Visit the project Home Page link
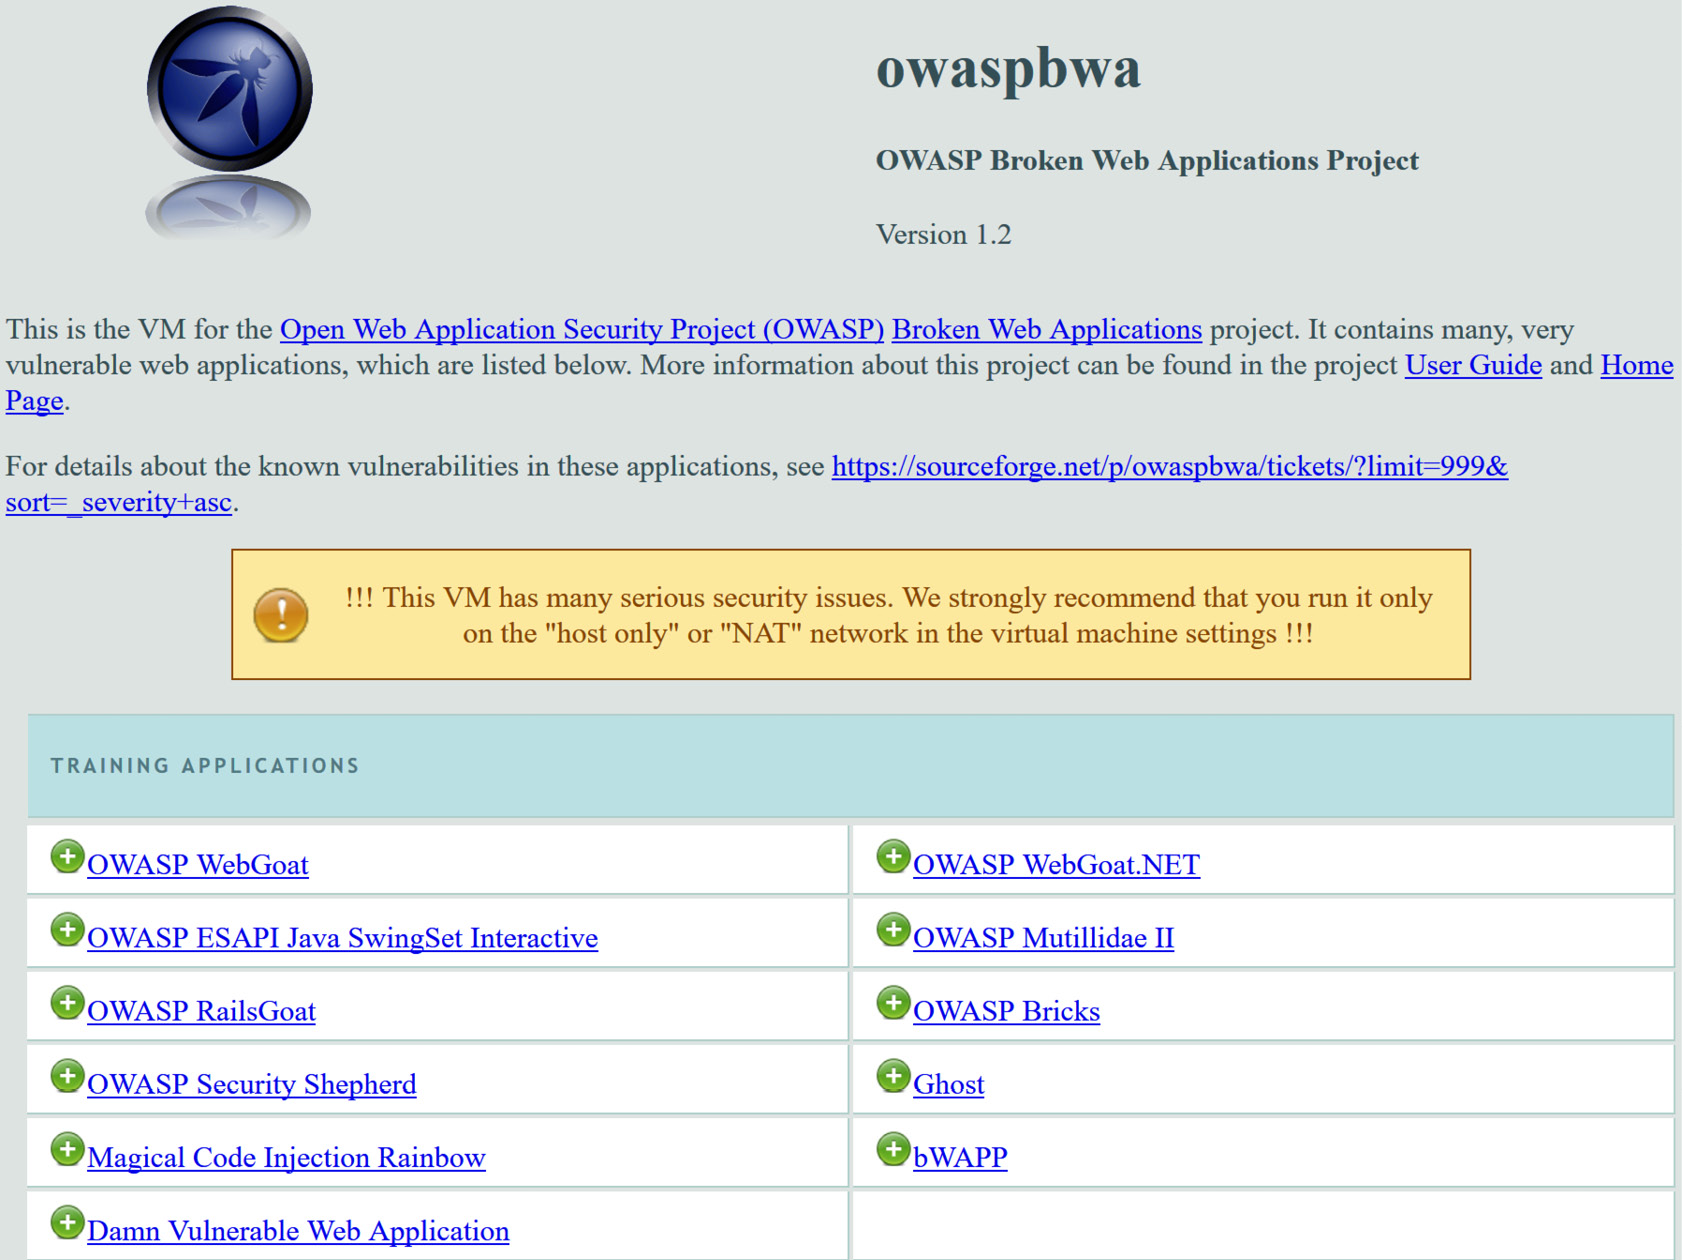Viewport: 1682px width, 1260px height. 1637,365
